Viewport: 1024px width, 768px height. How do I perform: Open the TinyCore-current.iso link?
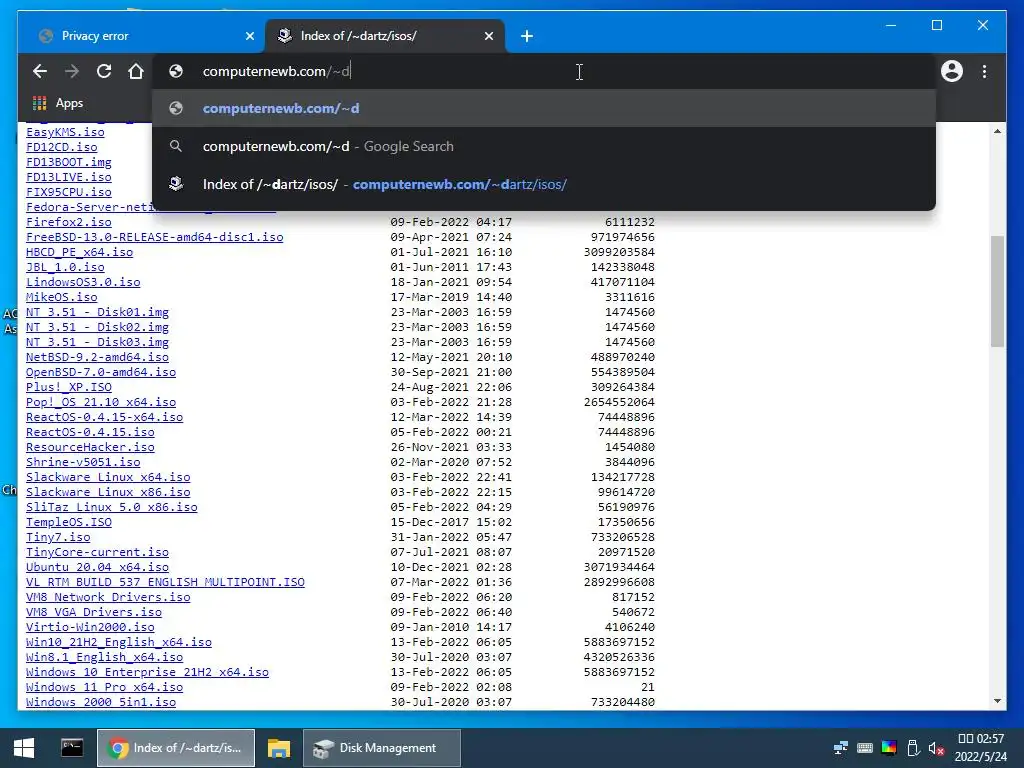97,552
